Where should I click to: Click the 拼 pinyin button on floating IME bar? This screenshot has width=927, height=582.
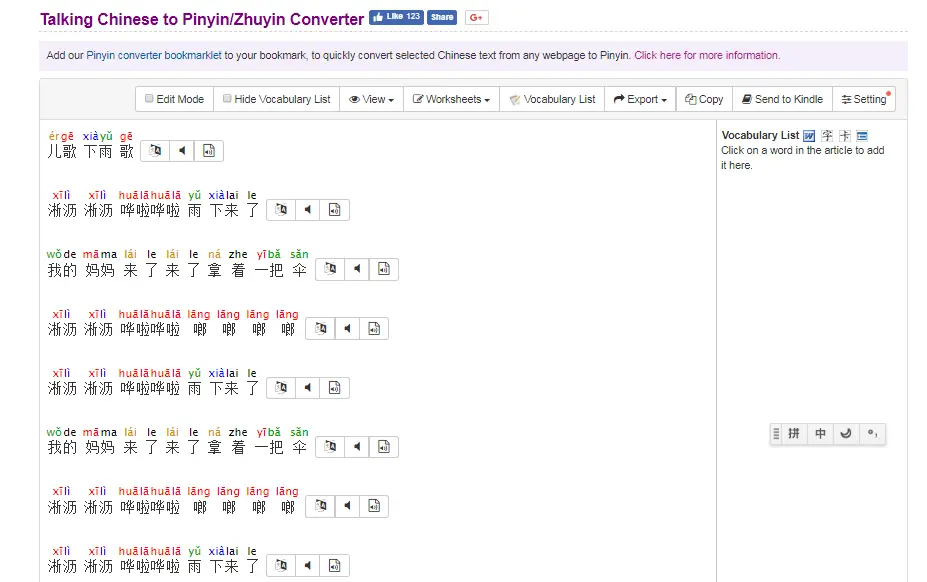[794, 434]
